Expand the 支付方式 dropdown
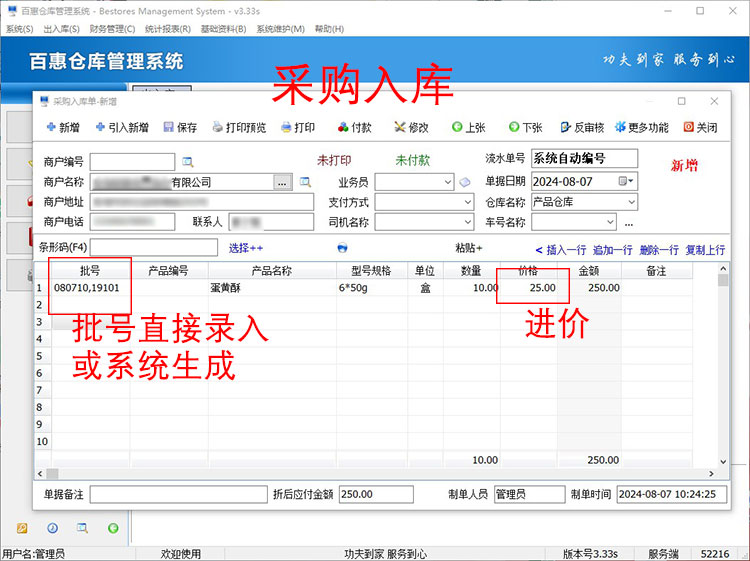750x561 pixels. click(x=468, y=202)
